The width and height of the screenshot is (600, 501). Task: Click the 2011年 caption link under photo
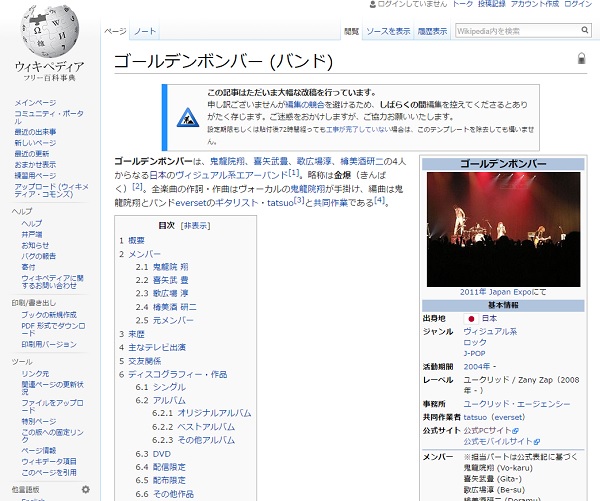(473, 292)
